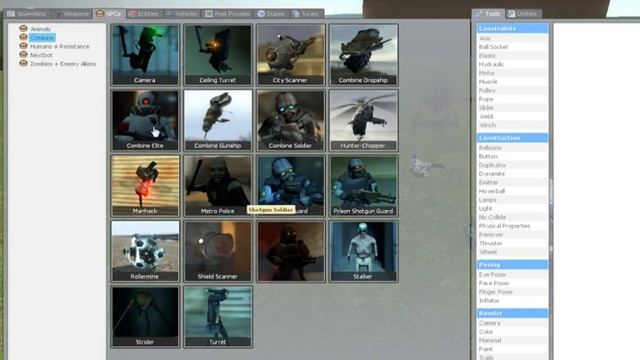This screenshot has height=360, width=640.
Task: Select the unlabeled red-eyed soldier tile beside Stalker
Action: coord(291,251)
